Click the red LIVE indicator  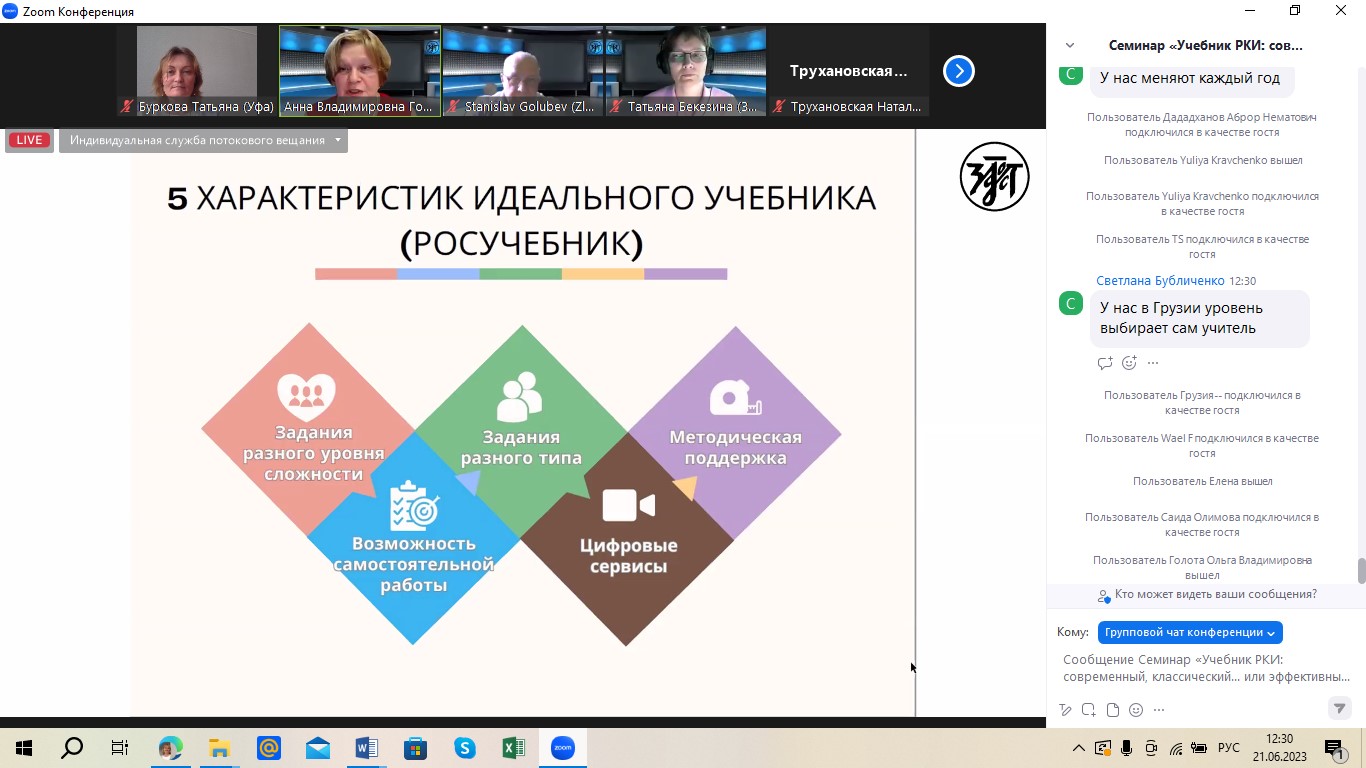[29, 141]
